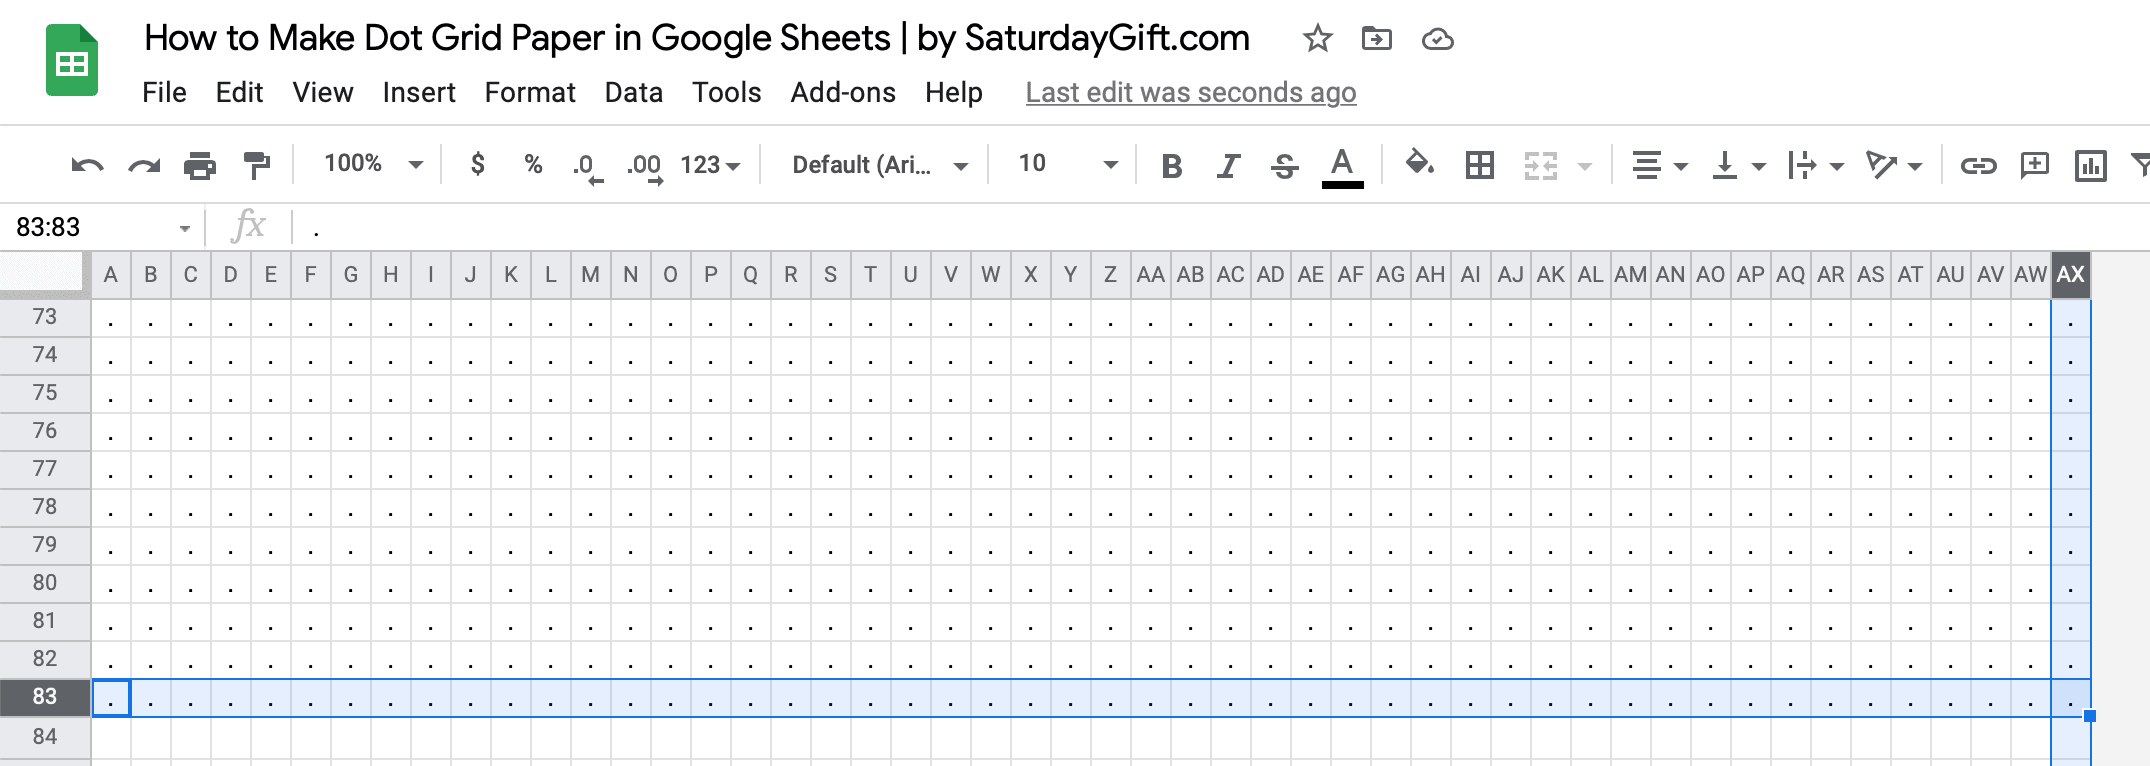Open the Add-ons menu
Screen dimensions: 2150x766
[x=843, y=93]
